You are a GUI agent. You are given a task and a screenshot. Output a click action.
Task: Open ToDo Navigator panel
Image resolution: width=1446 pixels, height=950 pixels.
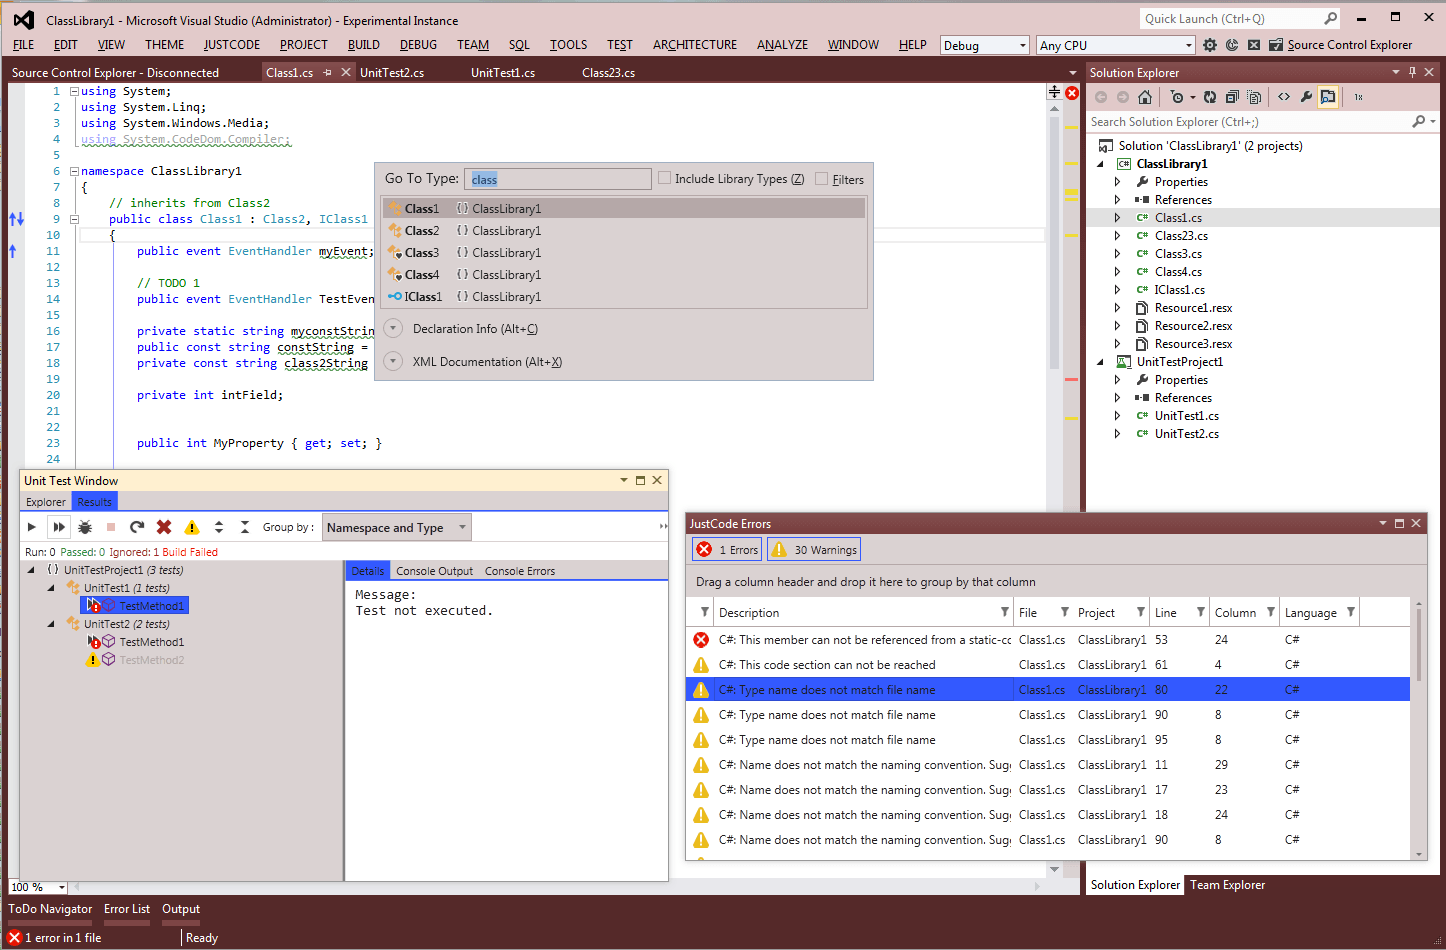coord(50,909)
